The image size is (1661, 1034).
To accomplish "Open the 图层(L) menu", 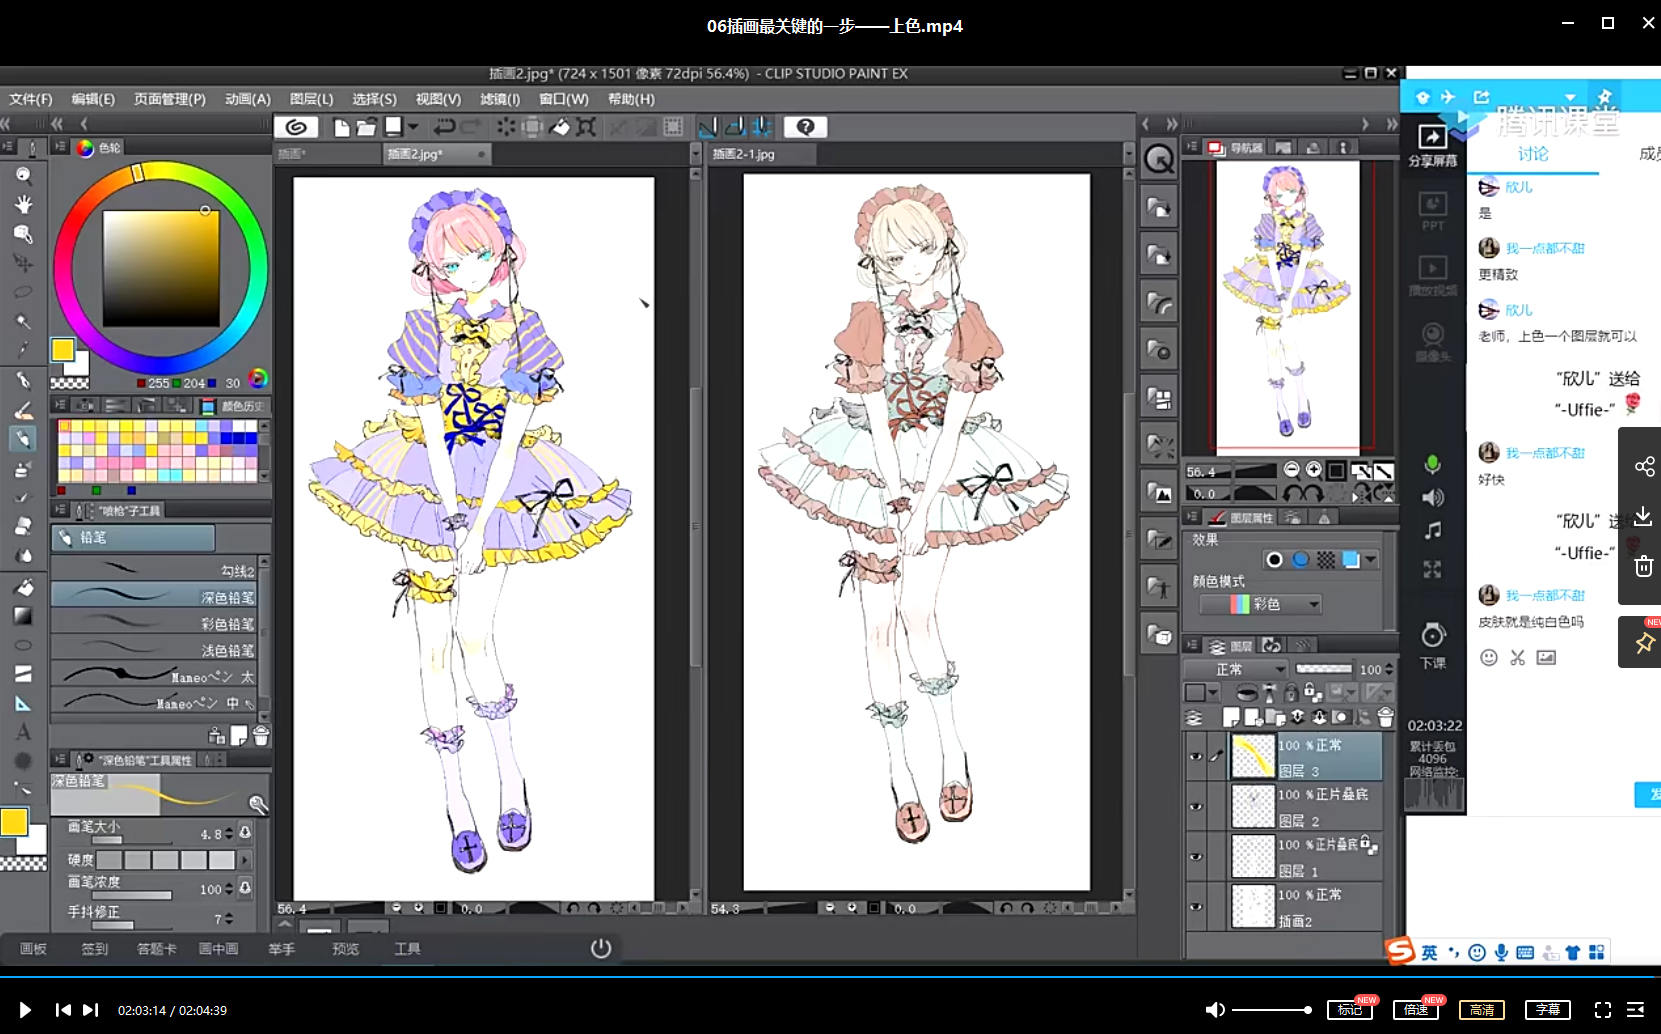I will tap(311, 99).
